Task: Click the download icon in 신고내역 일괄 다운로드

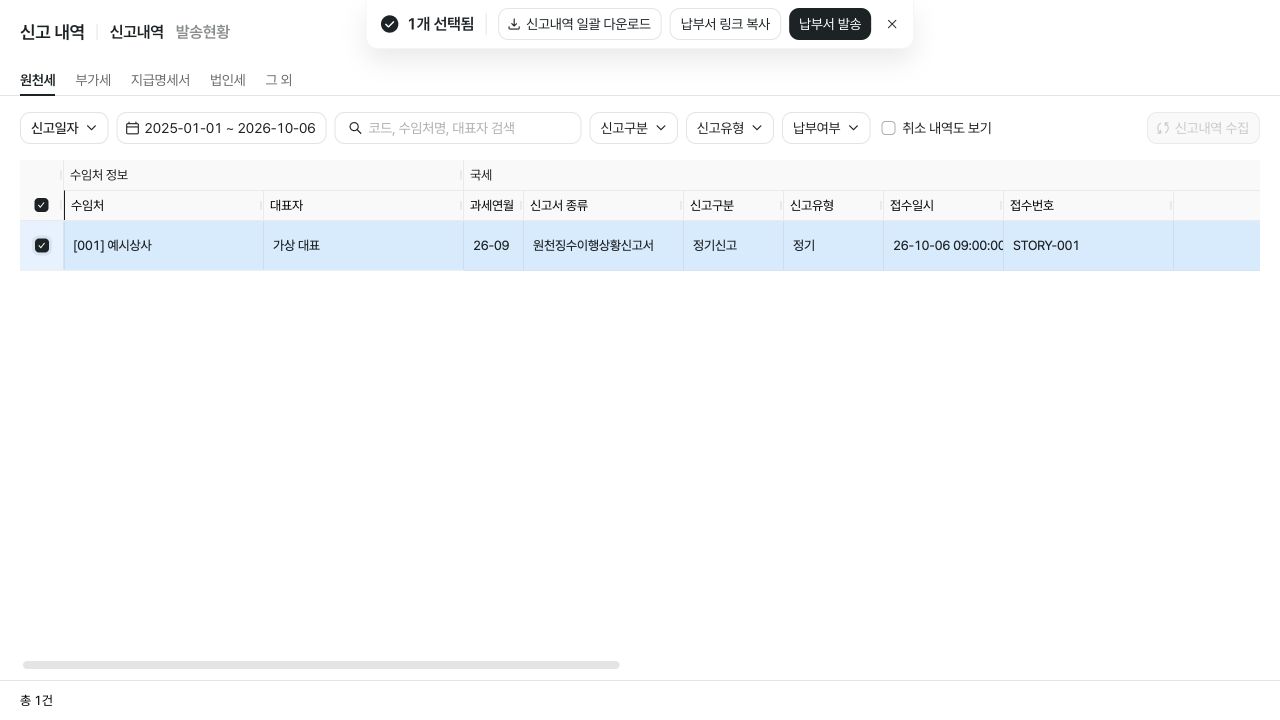Action: [x=514, y=24]
